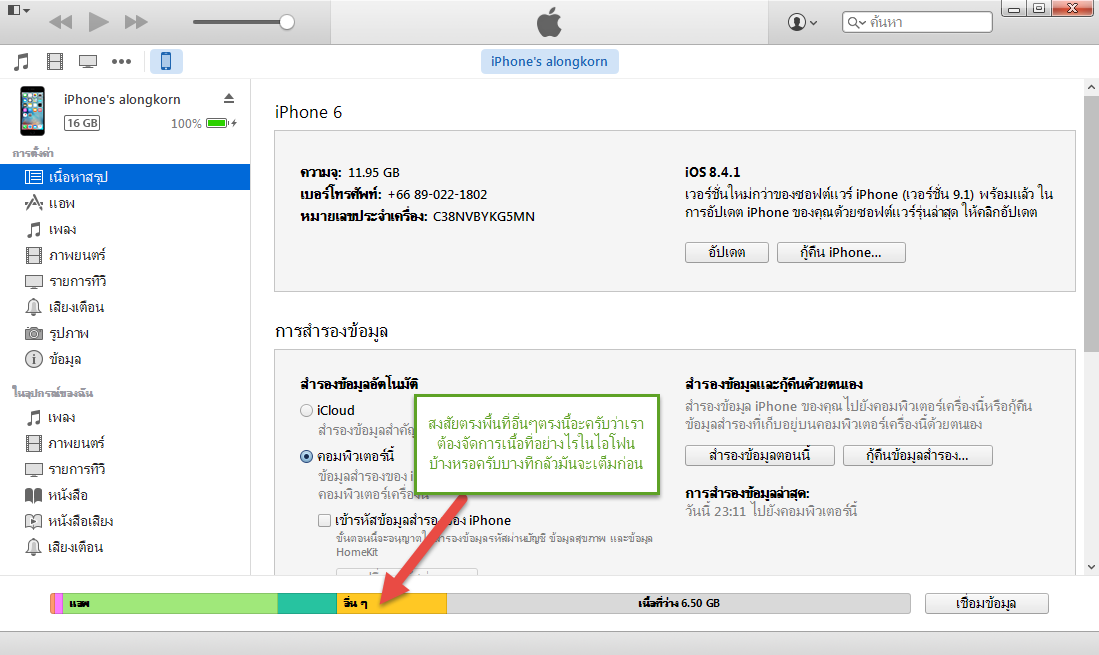Click กู้คืนข้อมูลสำรอง... restore backup button

click(x=917, y=455)
